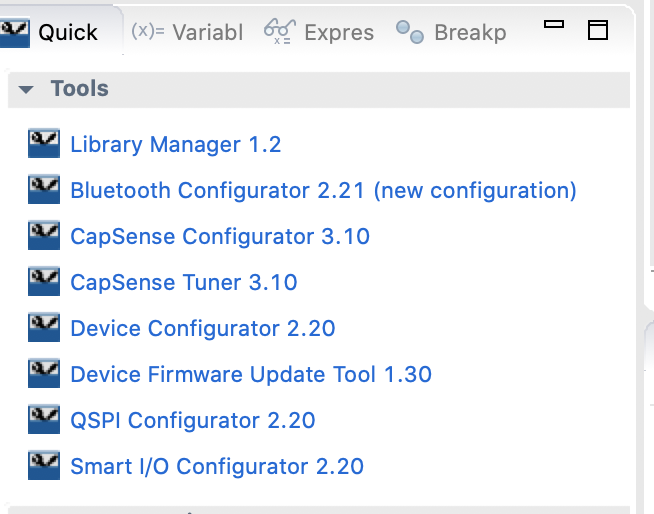Click the CapSense Configurator tool icon
Image resolution: width=654 pixels, height=514 pixels.
click(x=45, y=236)
